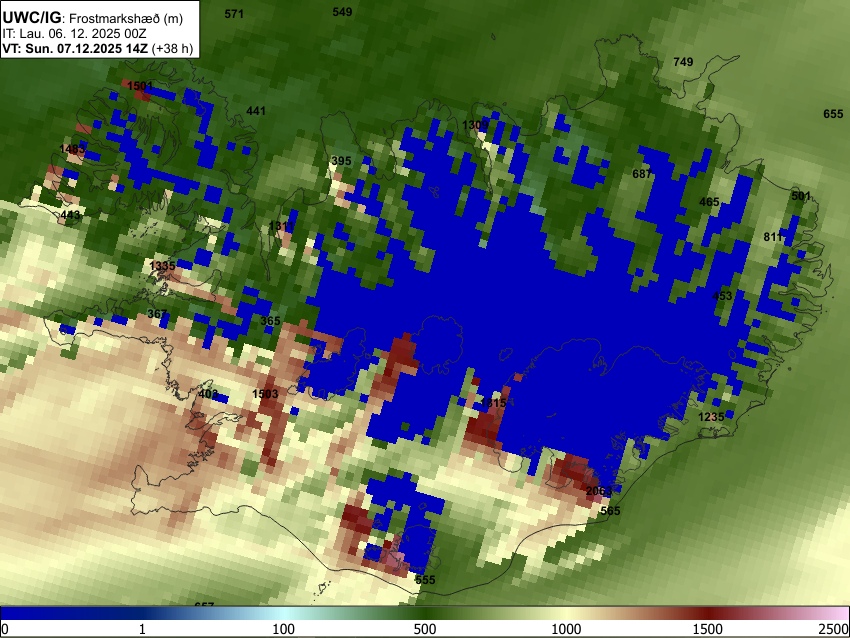Image resolution: width=850 pixels, height=638 pixels.
Task: Select the 1235 value label
Action: click(711, 417)
